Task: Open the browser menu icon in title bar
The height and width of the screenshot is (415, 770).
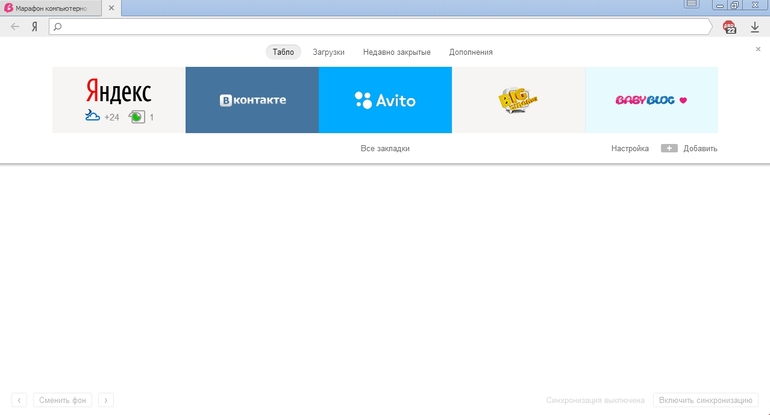Action: 691,5
